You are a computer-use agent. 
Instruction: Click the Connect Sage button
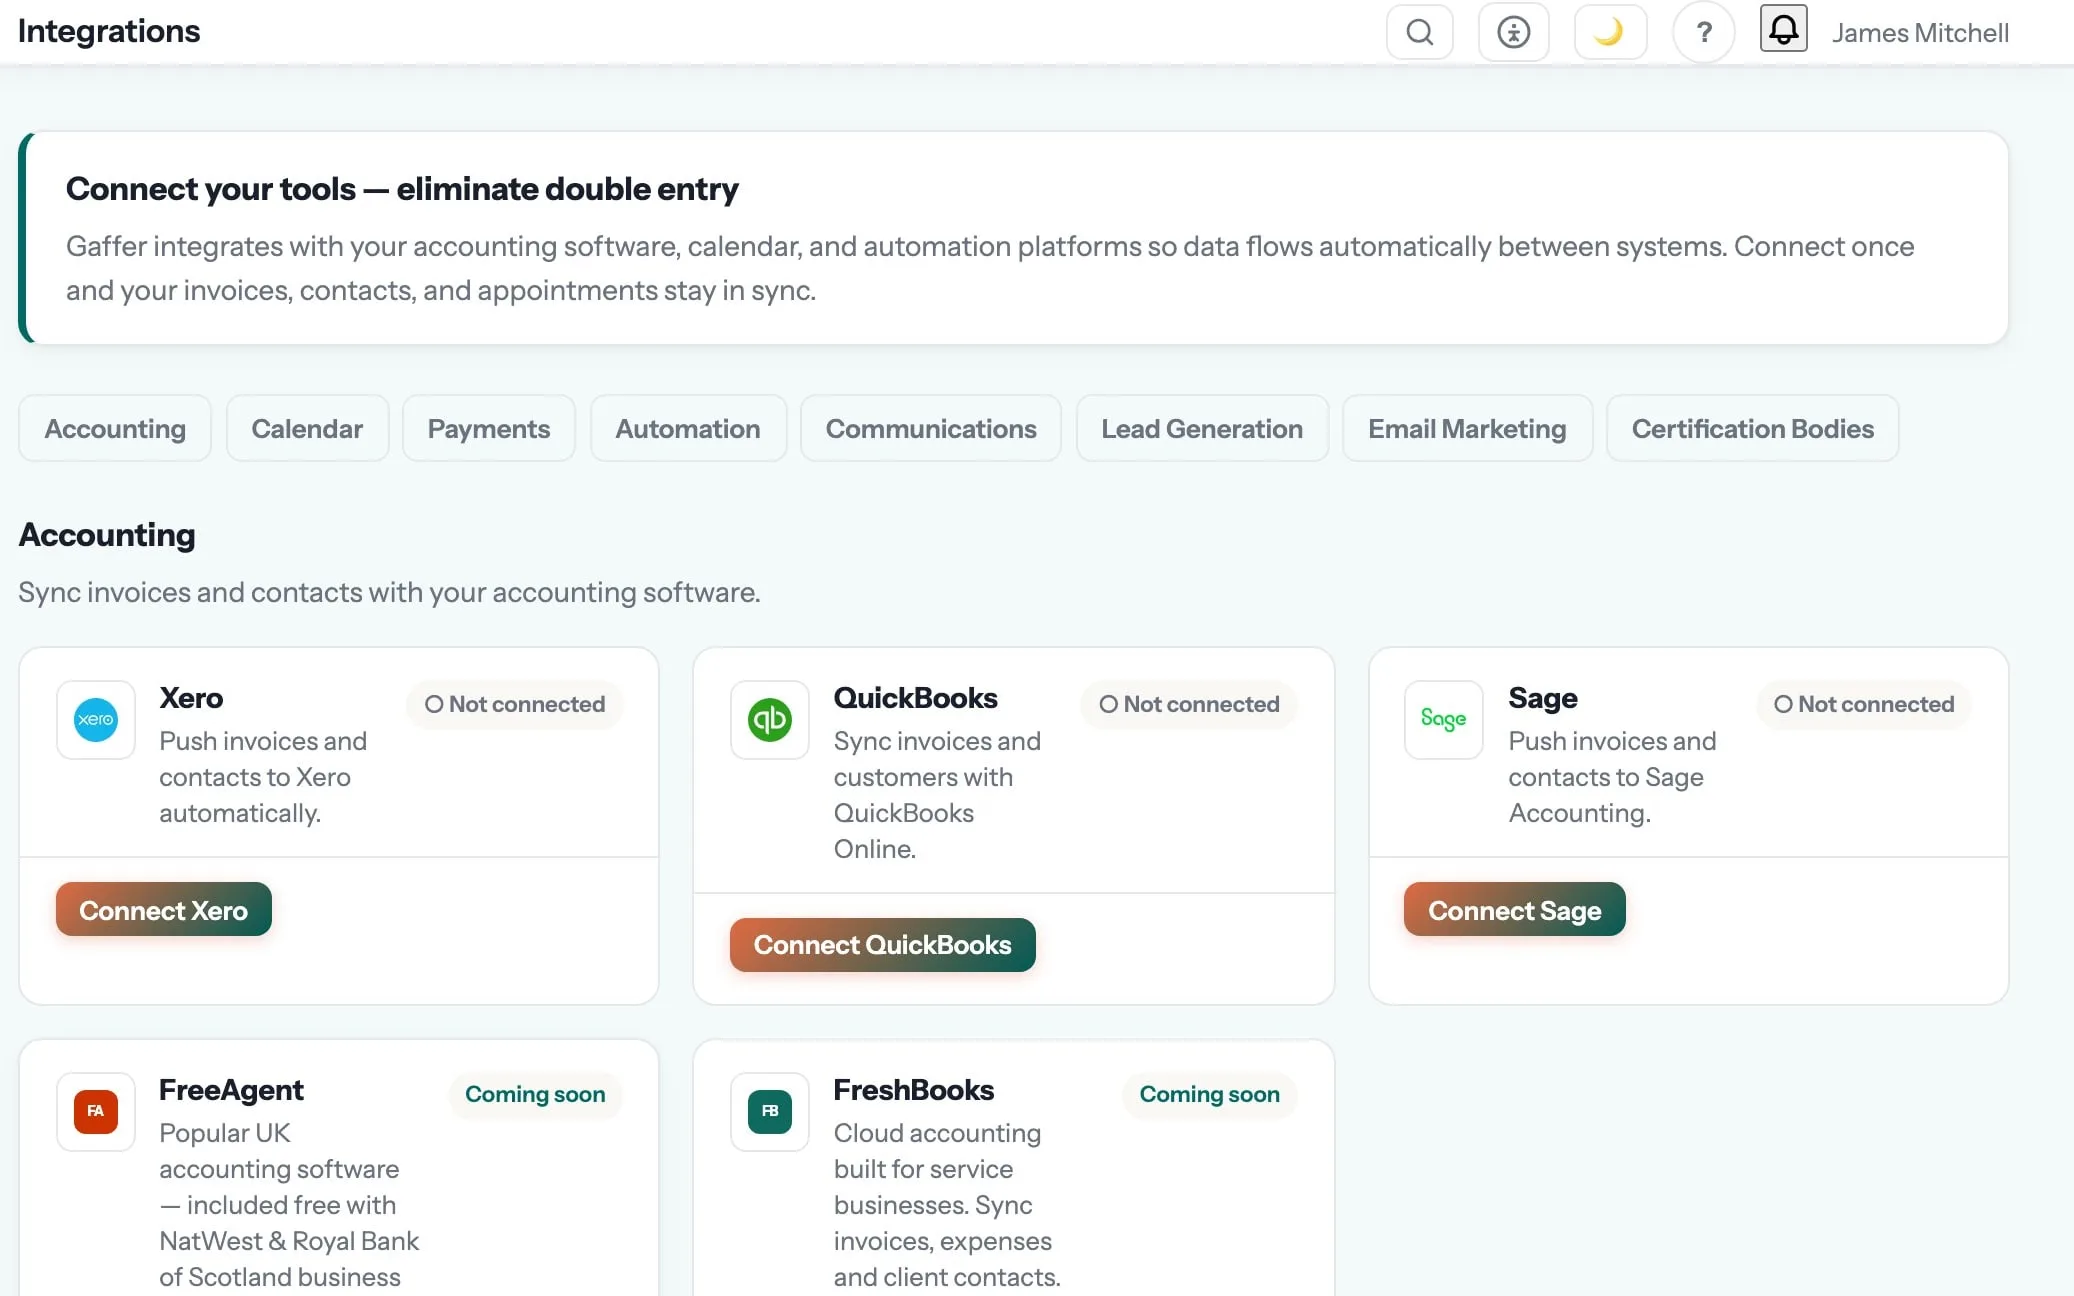(x=1514, y=909)
